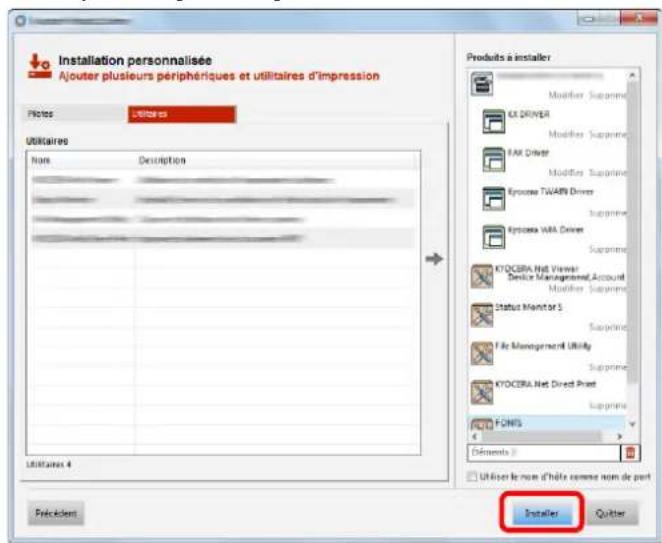Click Supprimer under the printer device entry

608,95
